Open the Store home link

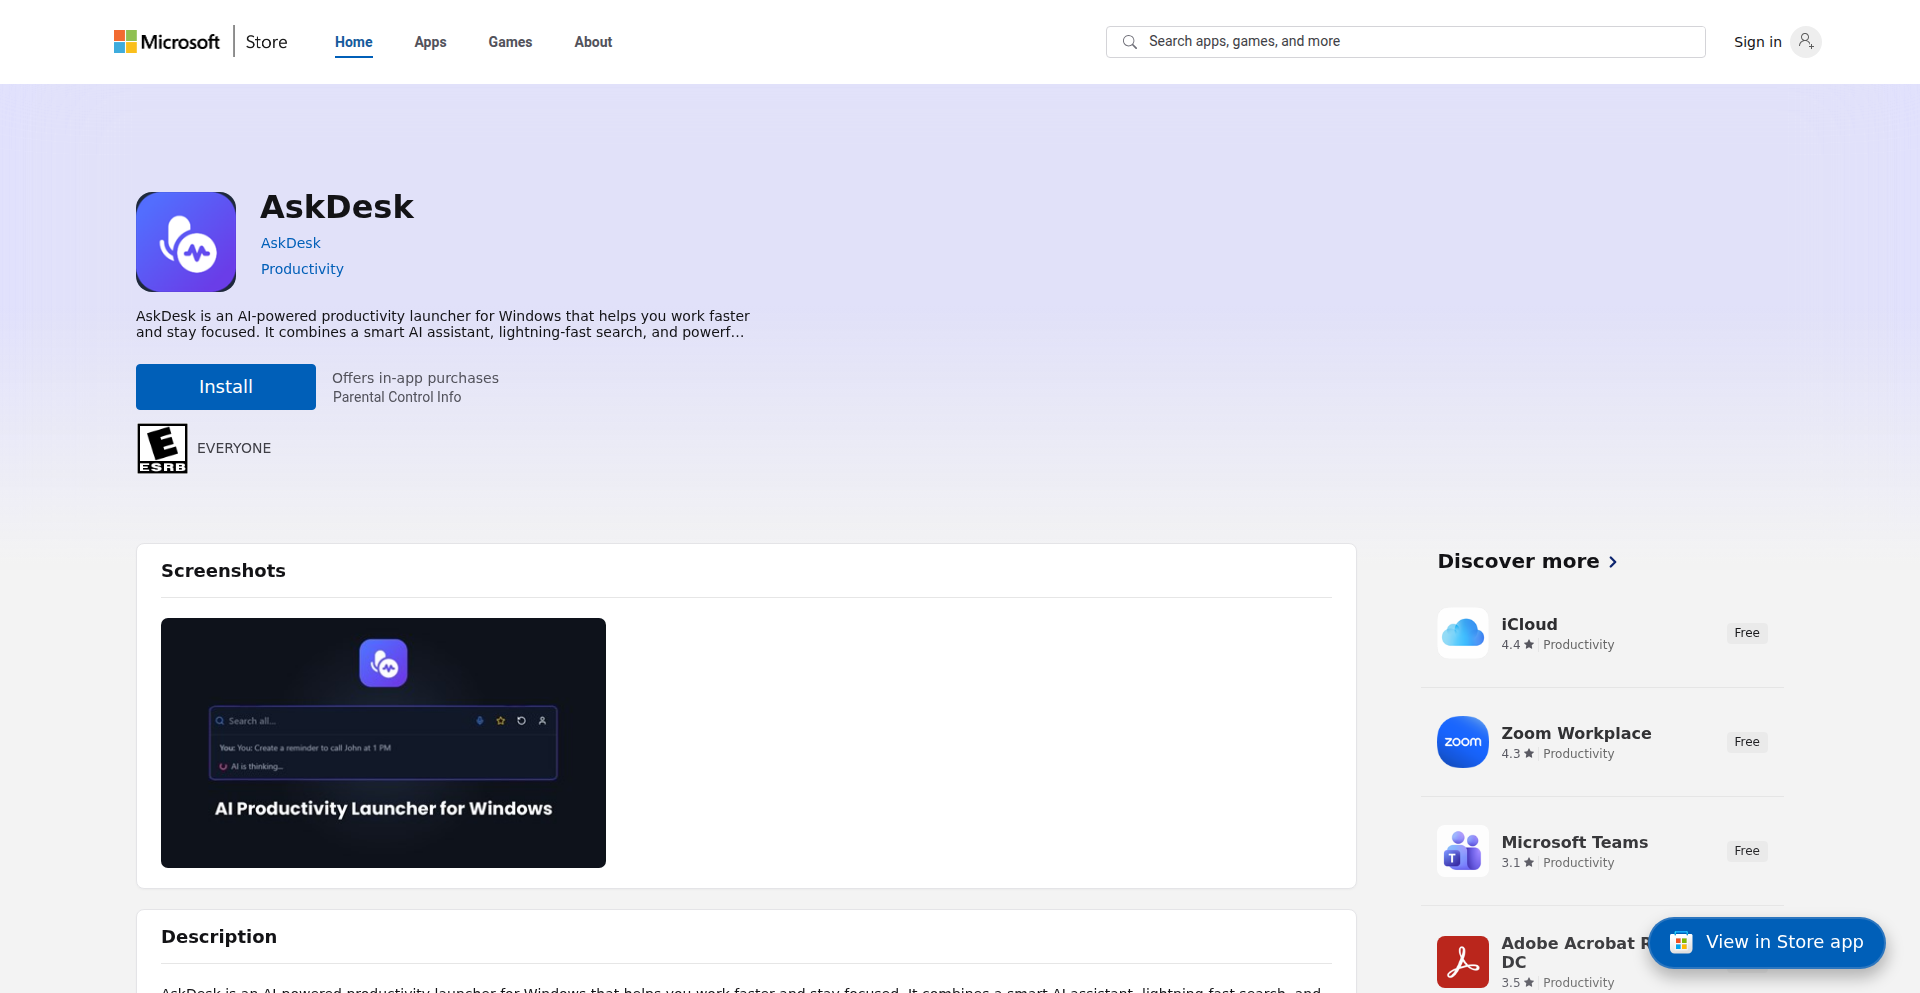(266, 42)
